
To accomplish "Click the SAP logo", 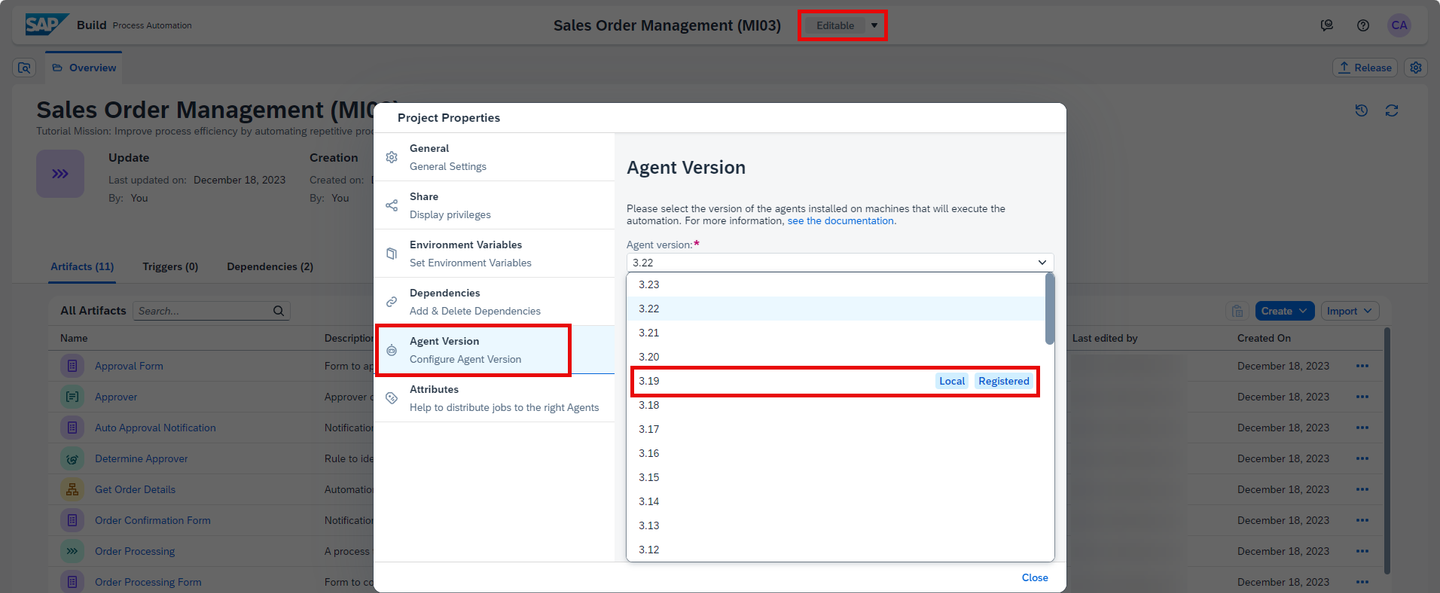I will point(47,25).
